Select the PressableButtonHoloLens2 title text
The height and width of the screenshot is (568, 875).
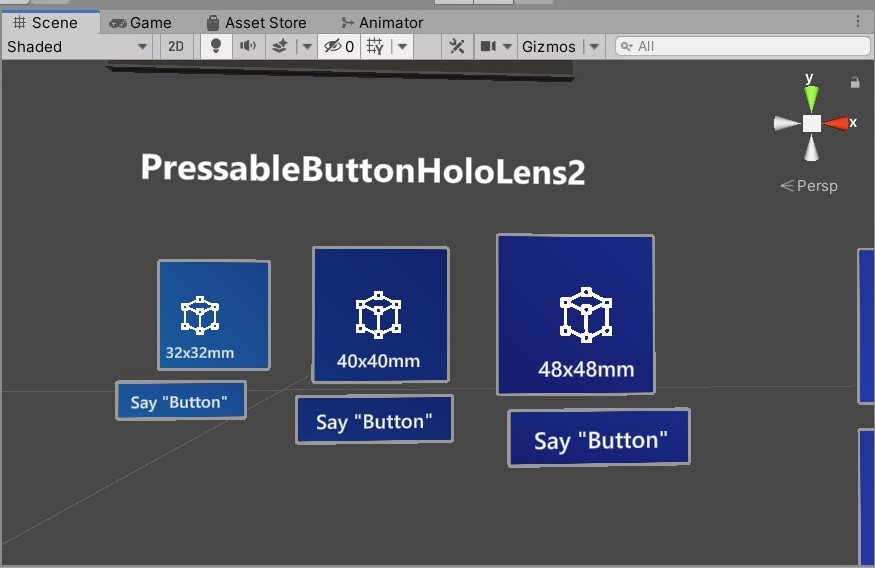point(363,169)
